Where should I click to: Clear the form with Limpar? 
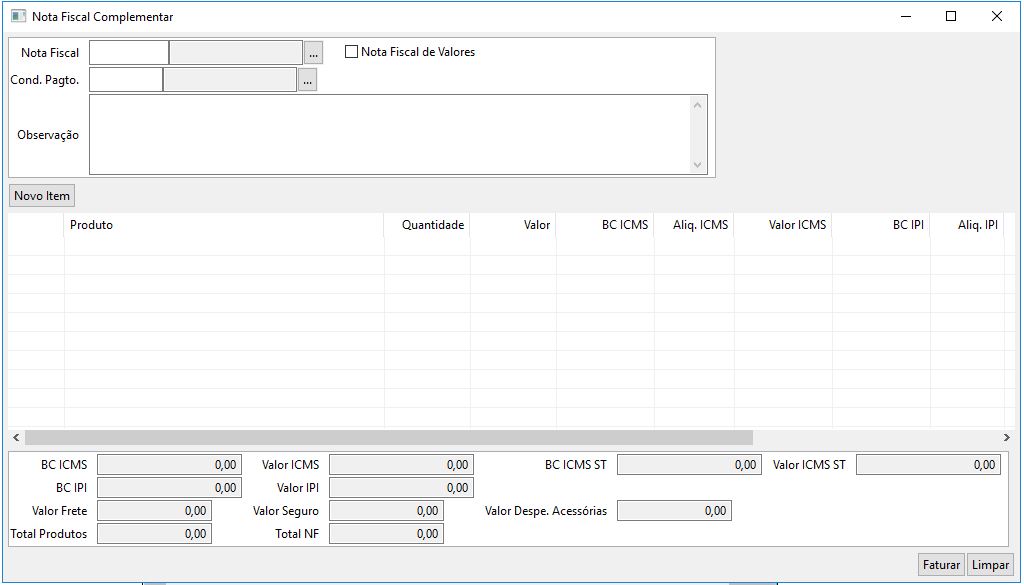[990, 565]
